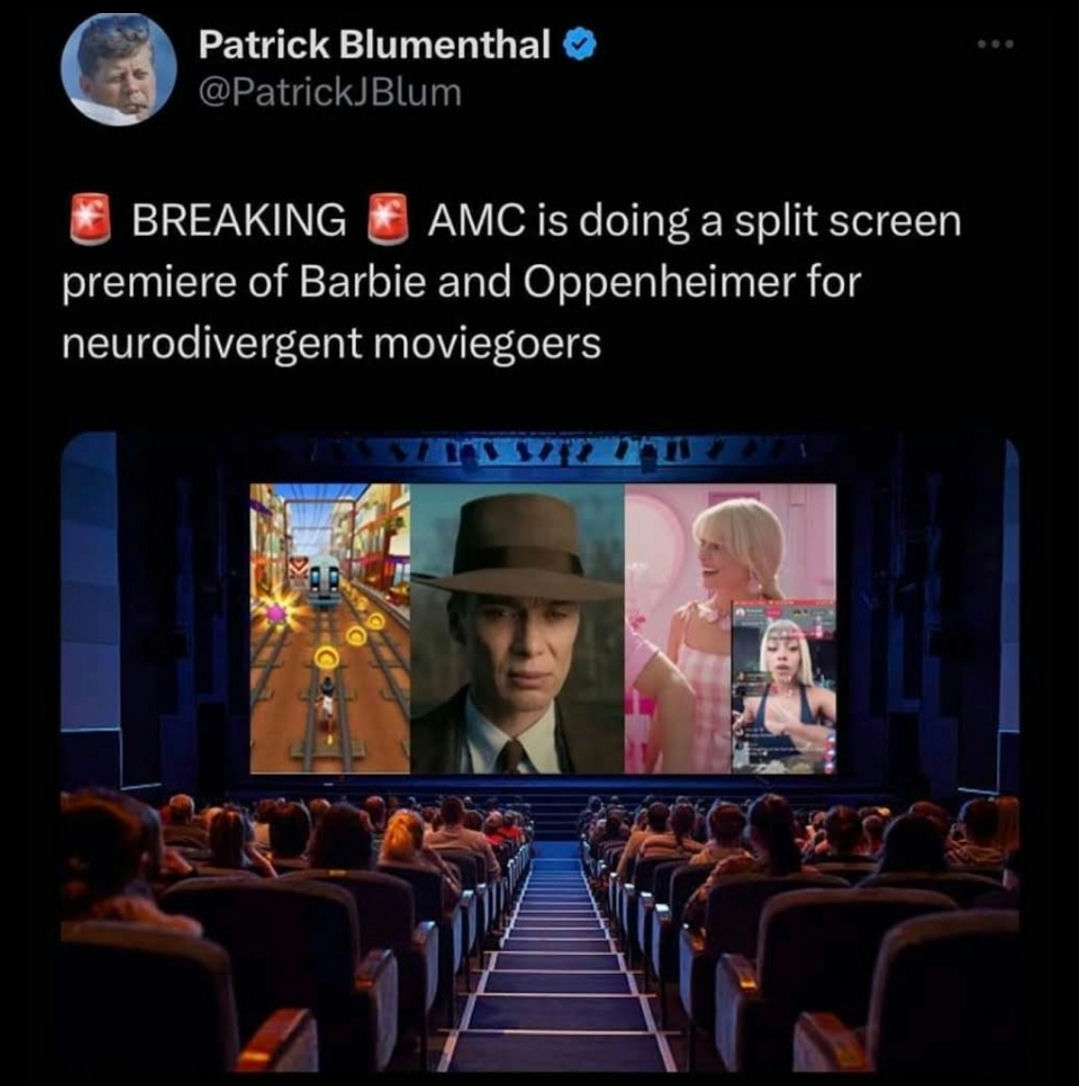
Task: Click the livestream inset over Barbie panel
Action: [x=784, y=686]
